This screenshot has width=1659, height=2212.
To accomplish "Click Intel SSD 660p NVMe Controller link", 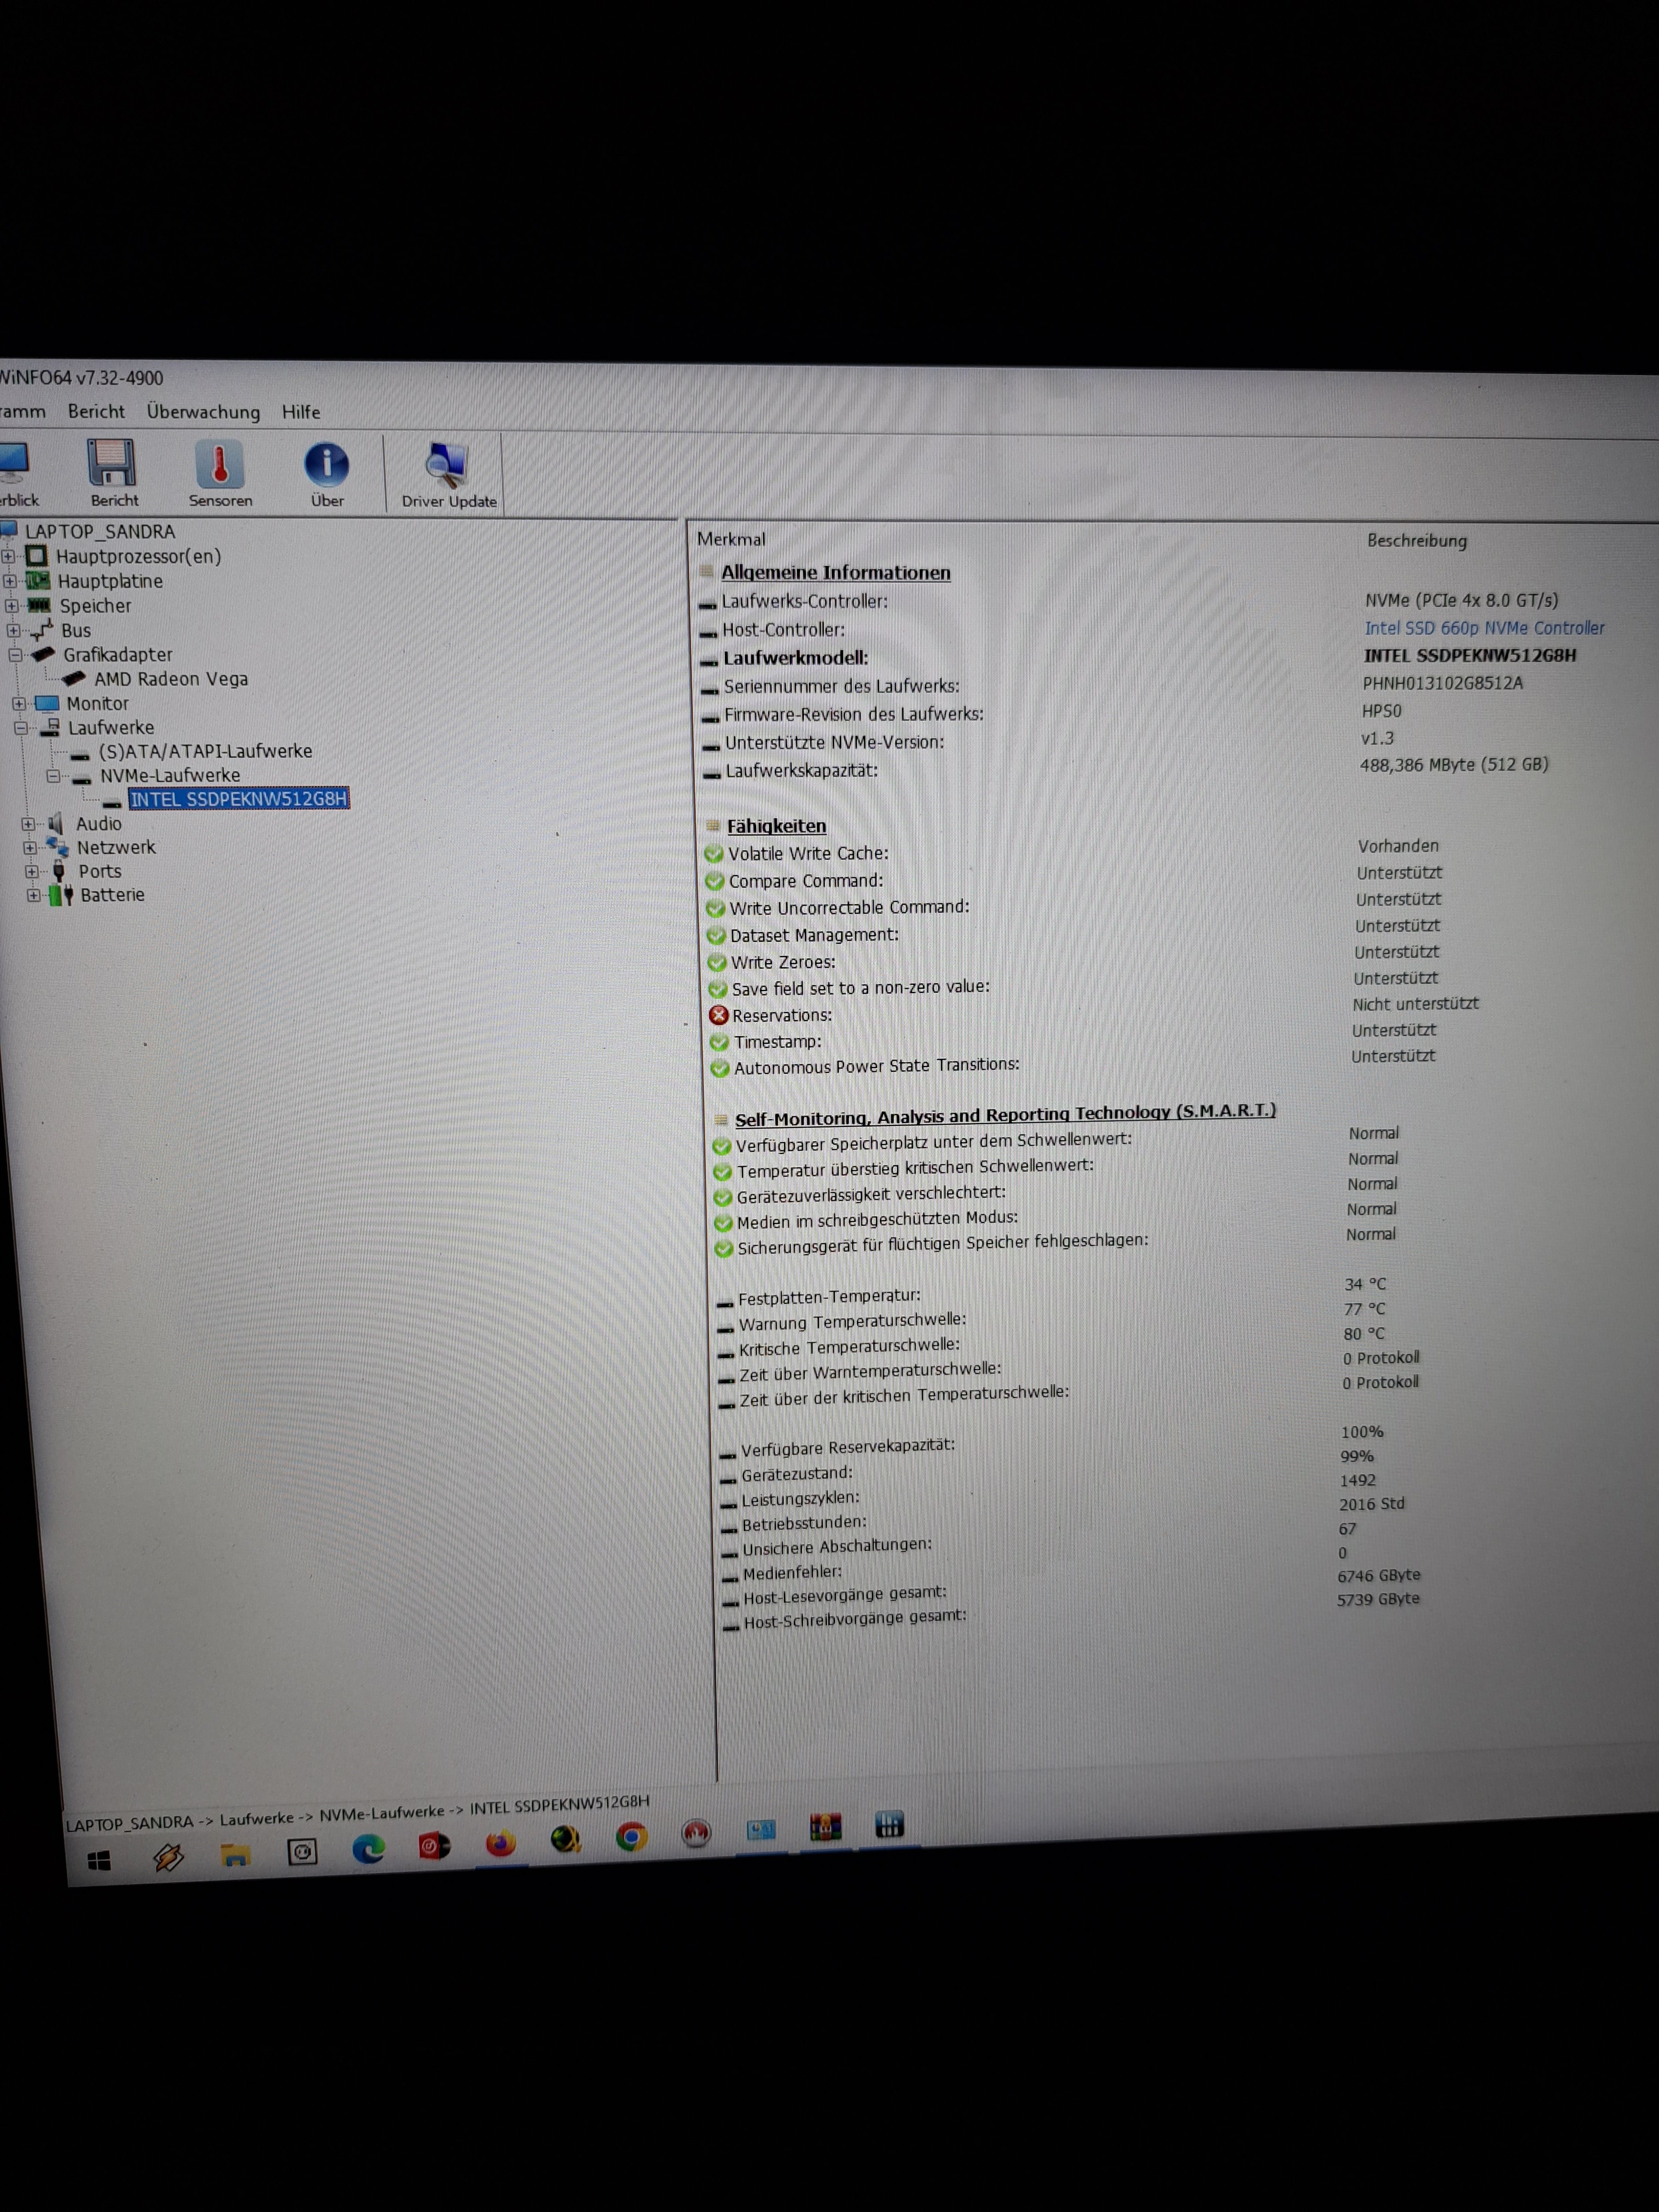I will click(x=1484, y=628).
